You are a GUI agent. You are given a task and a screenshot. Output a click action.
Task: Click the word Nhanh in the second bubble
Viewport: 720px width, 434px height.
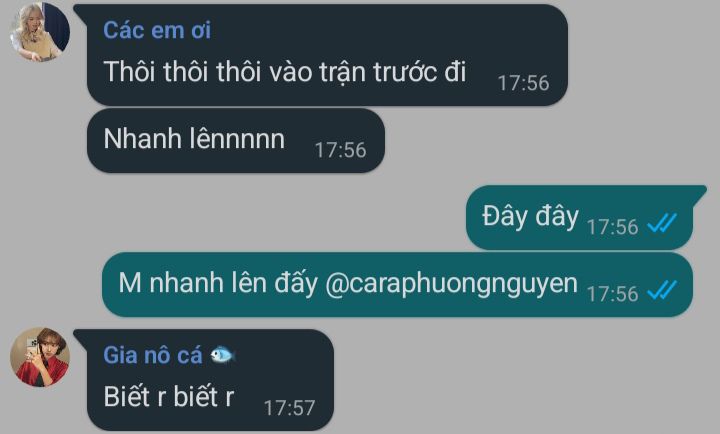[x=142, y=139]
